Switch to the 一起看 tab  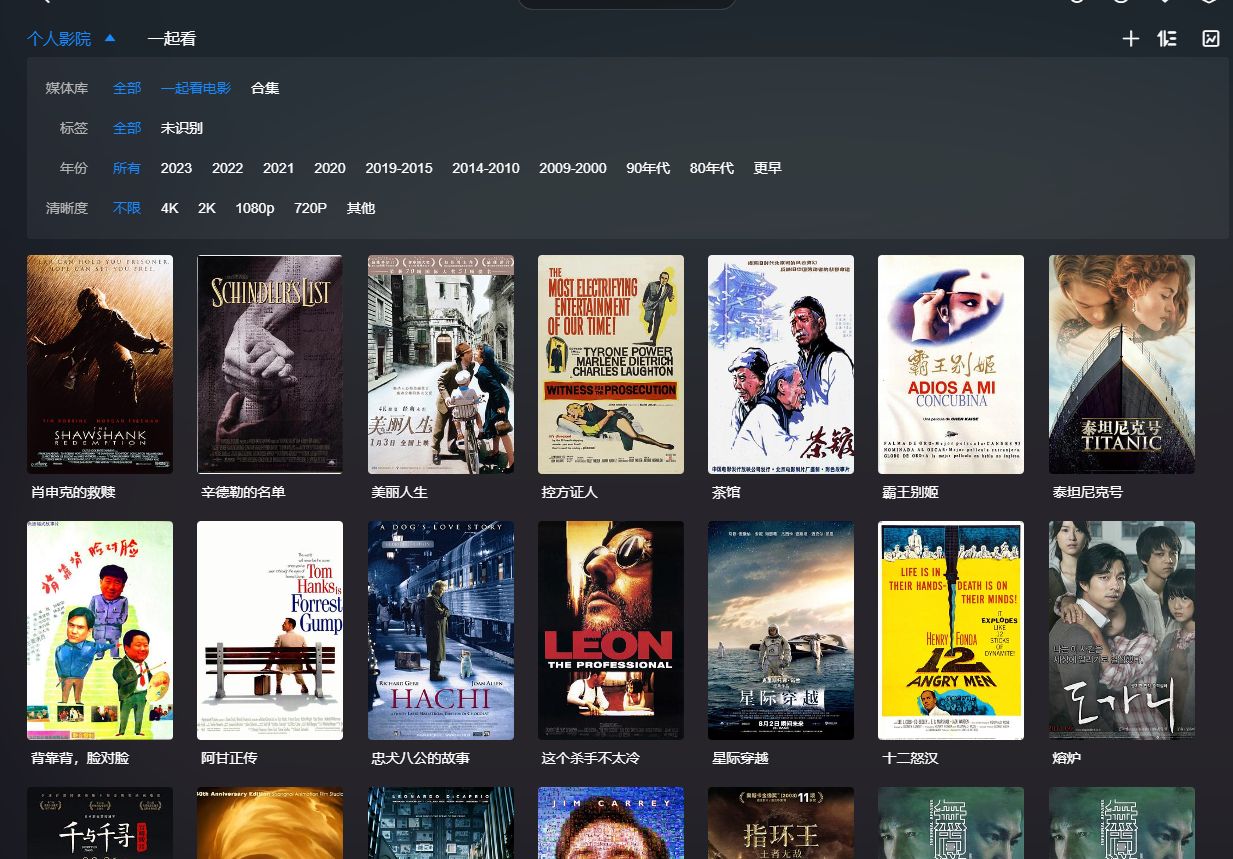tap(172, 39)
